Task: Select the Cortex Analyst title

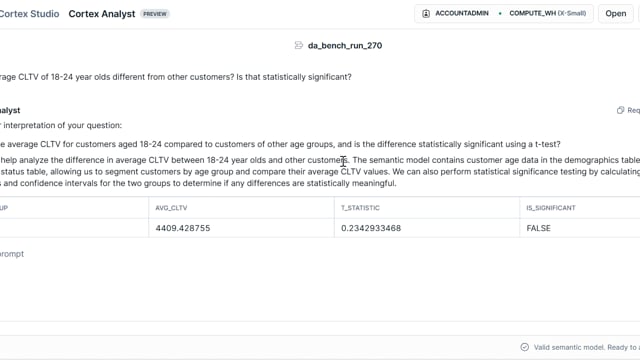Action: (102, 14)
